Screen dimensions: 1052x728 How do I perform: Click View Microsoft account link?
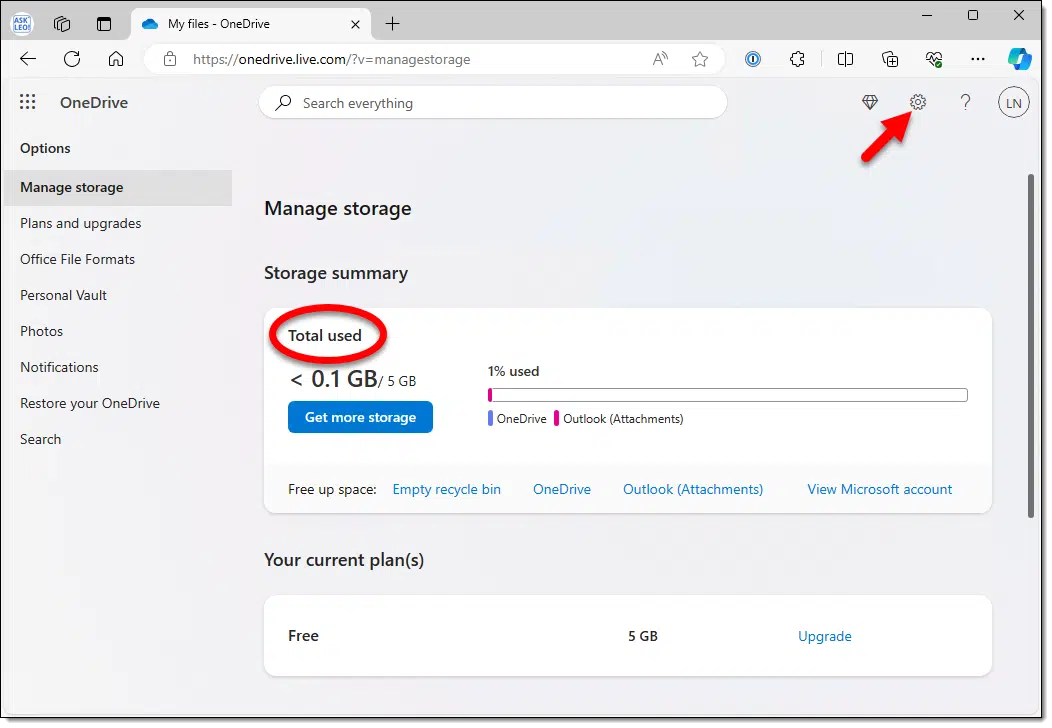click(880, 490)
